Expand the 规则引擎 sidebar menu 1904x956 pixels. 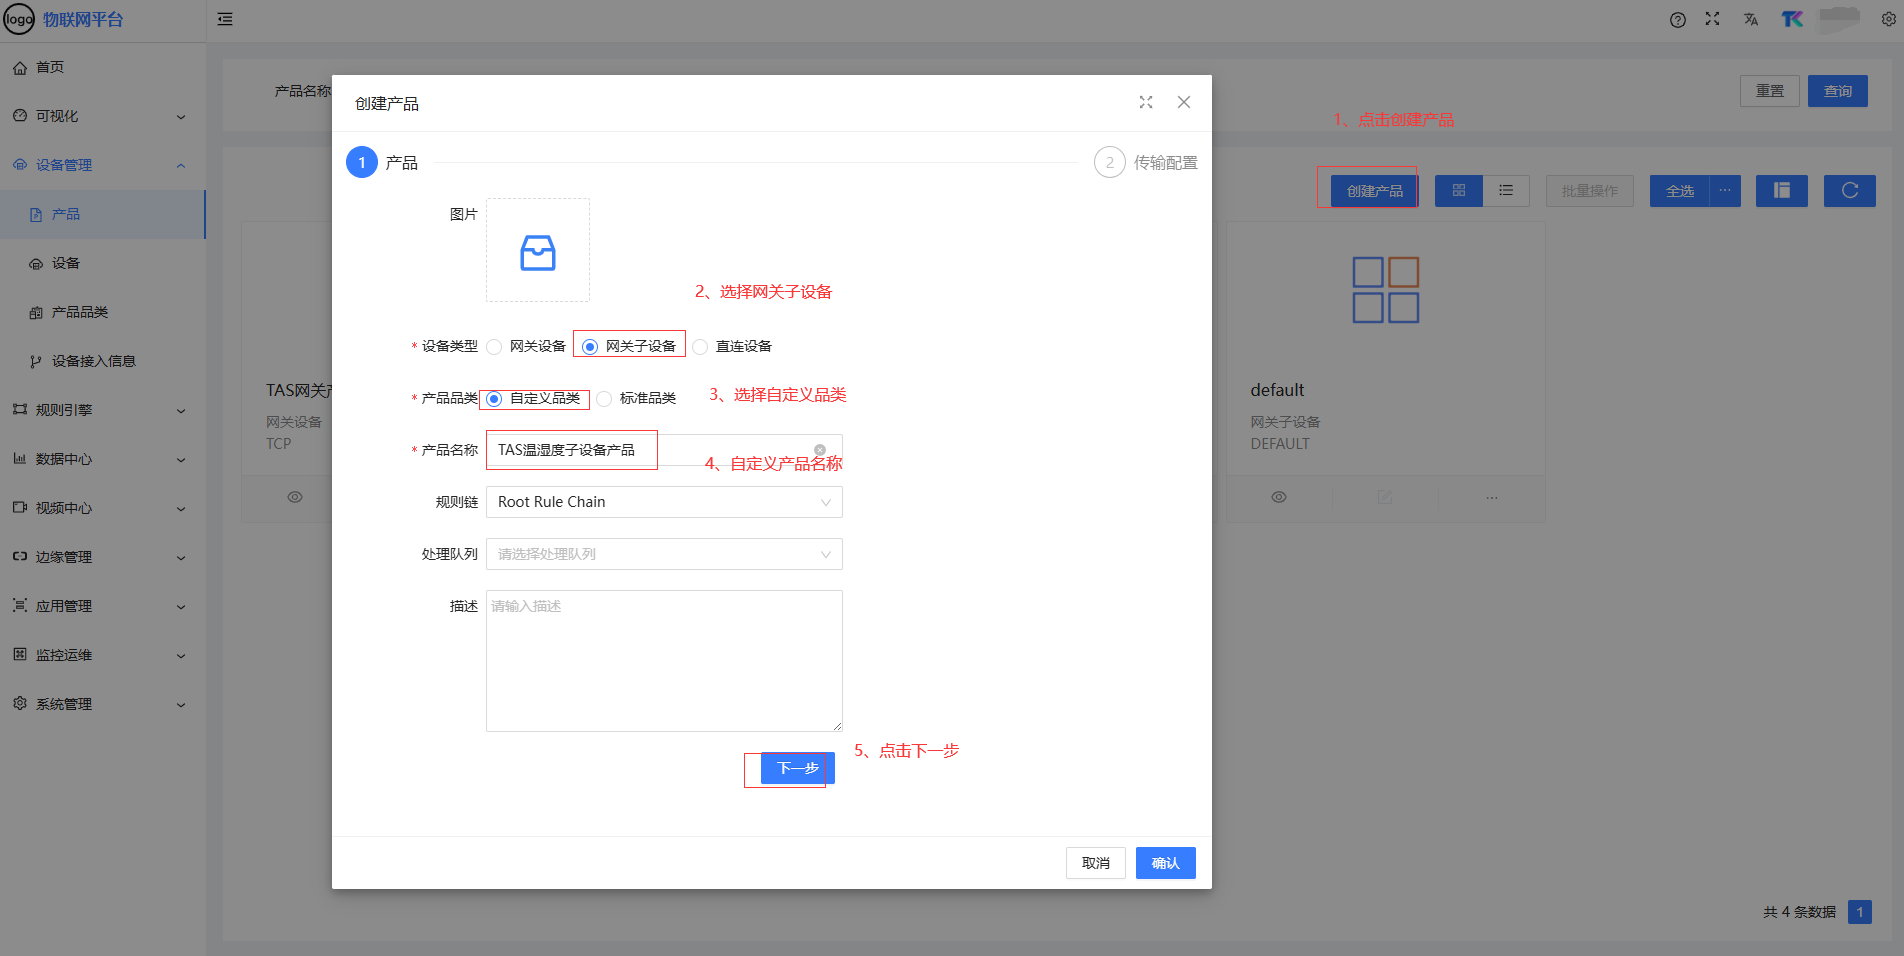(100, 410)
